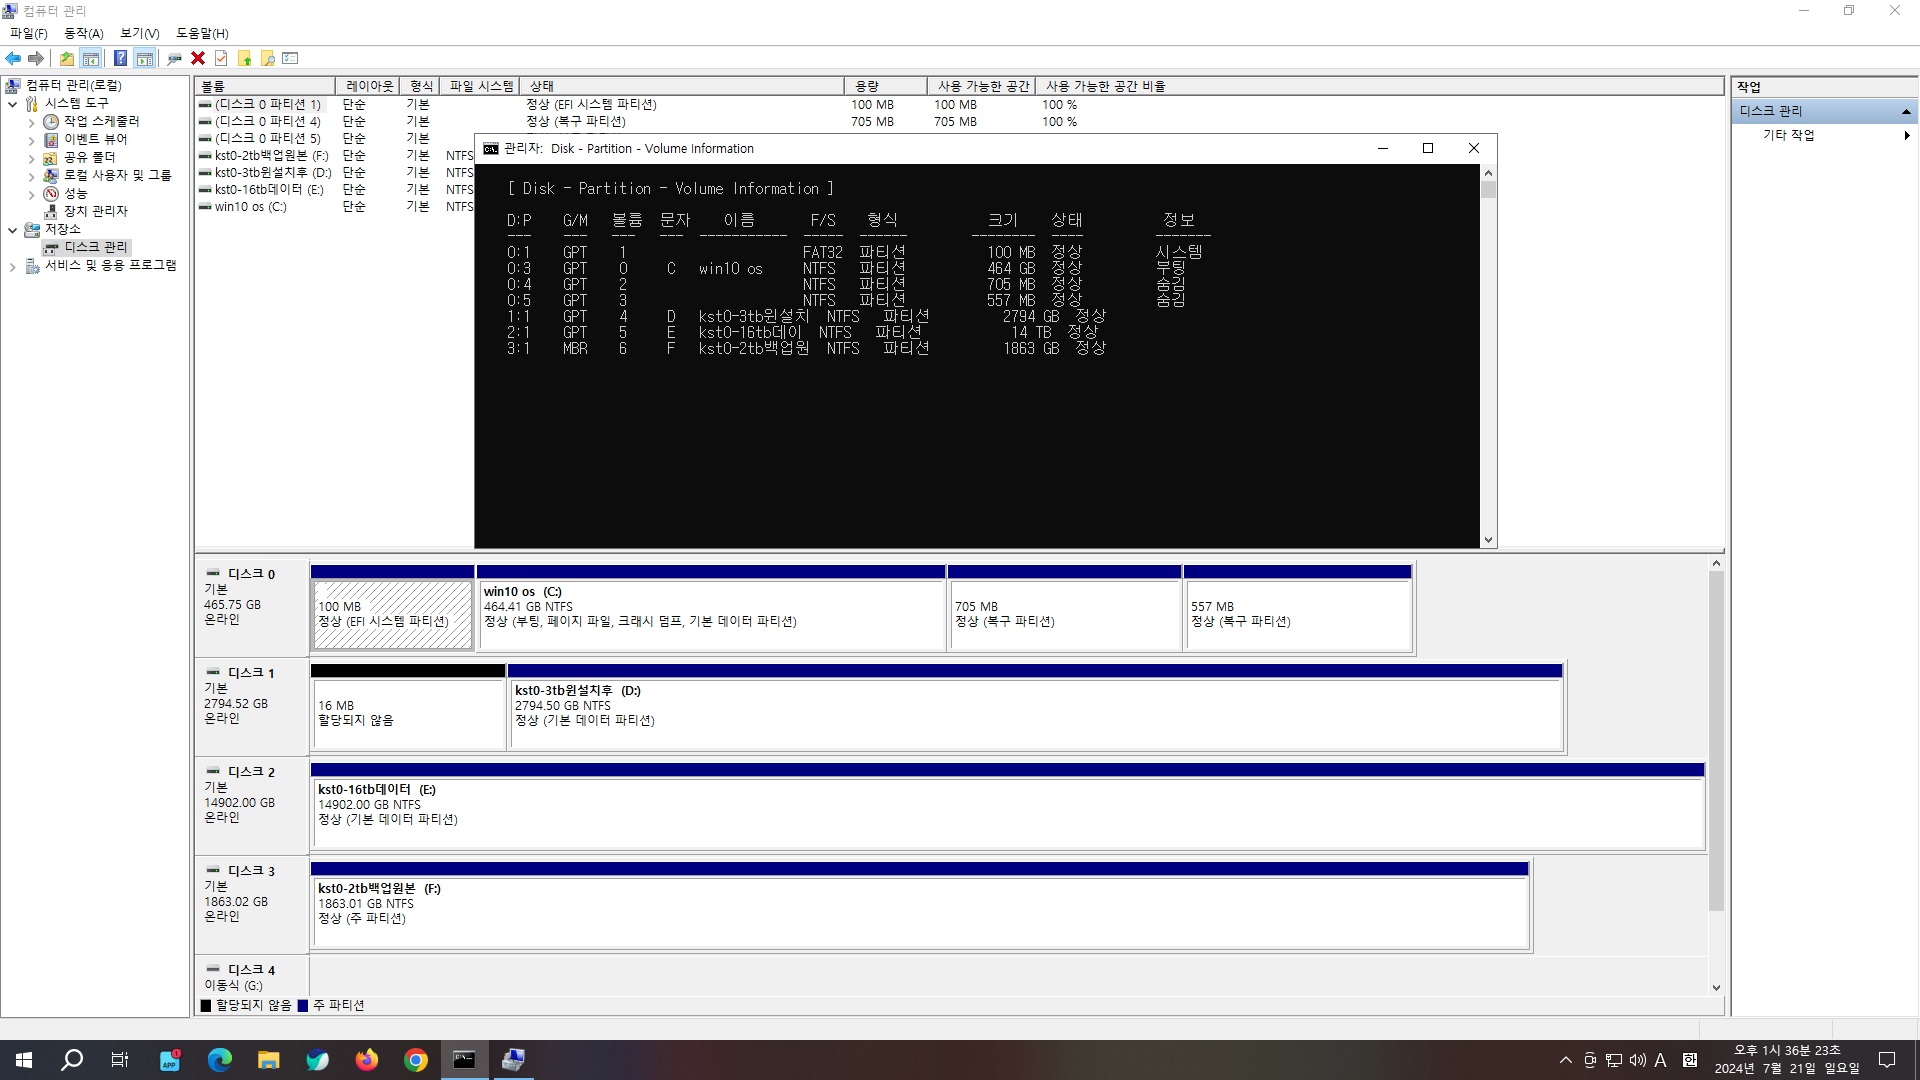1920x1080 pixels.
Task: Open the 도움말(H) menu
Action: [x=202, y=33]
